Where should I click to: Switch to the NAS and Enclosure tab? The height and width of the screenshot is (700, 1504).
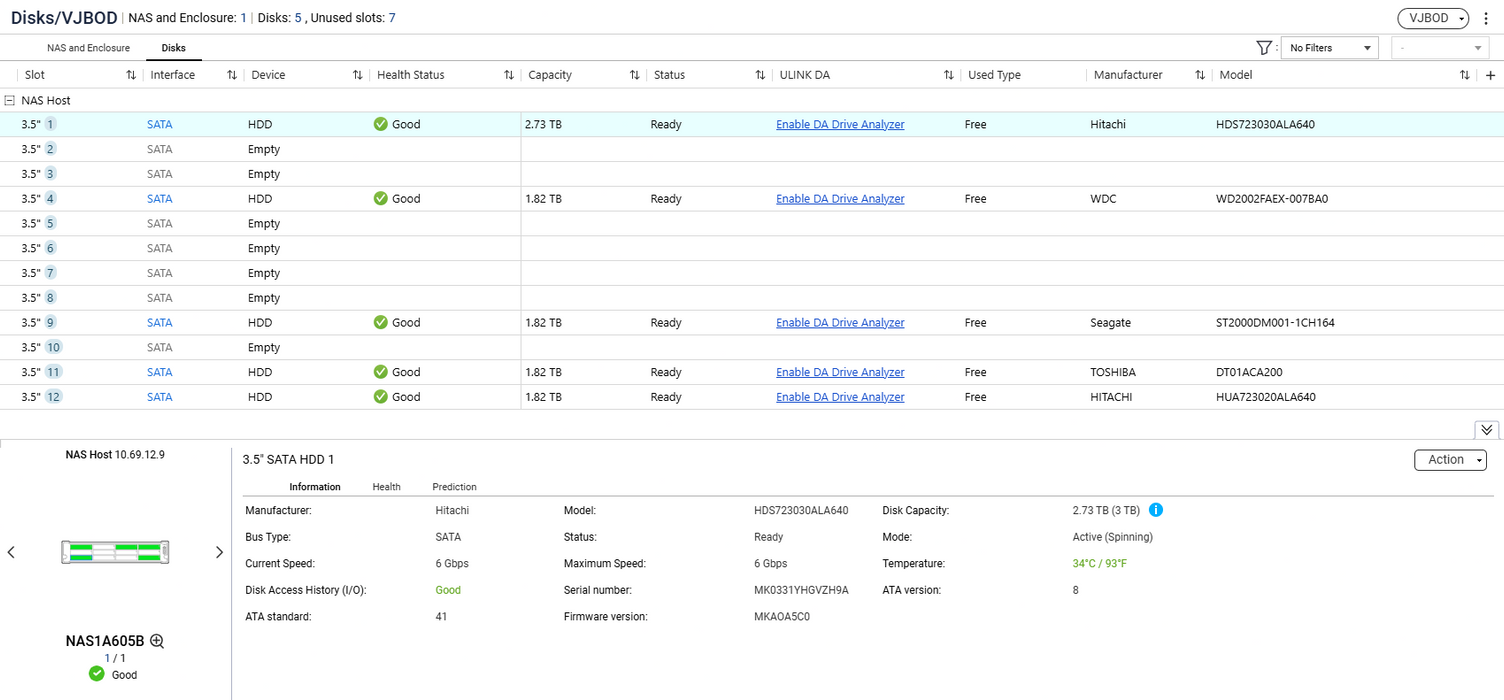(x=88, y=48)
